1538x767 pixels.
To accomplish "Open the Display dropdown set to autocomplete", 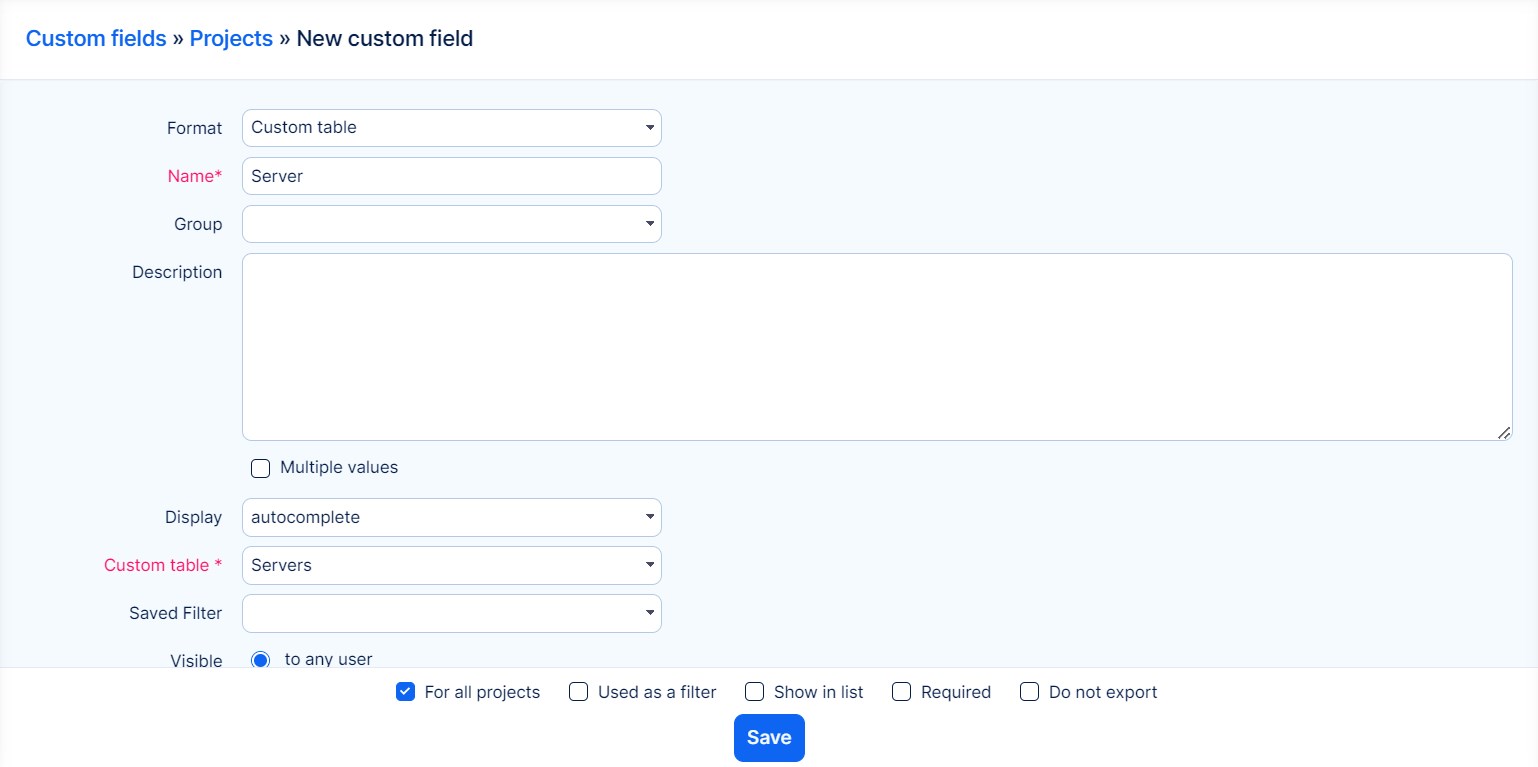I will [451, 518].
